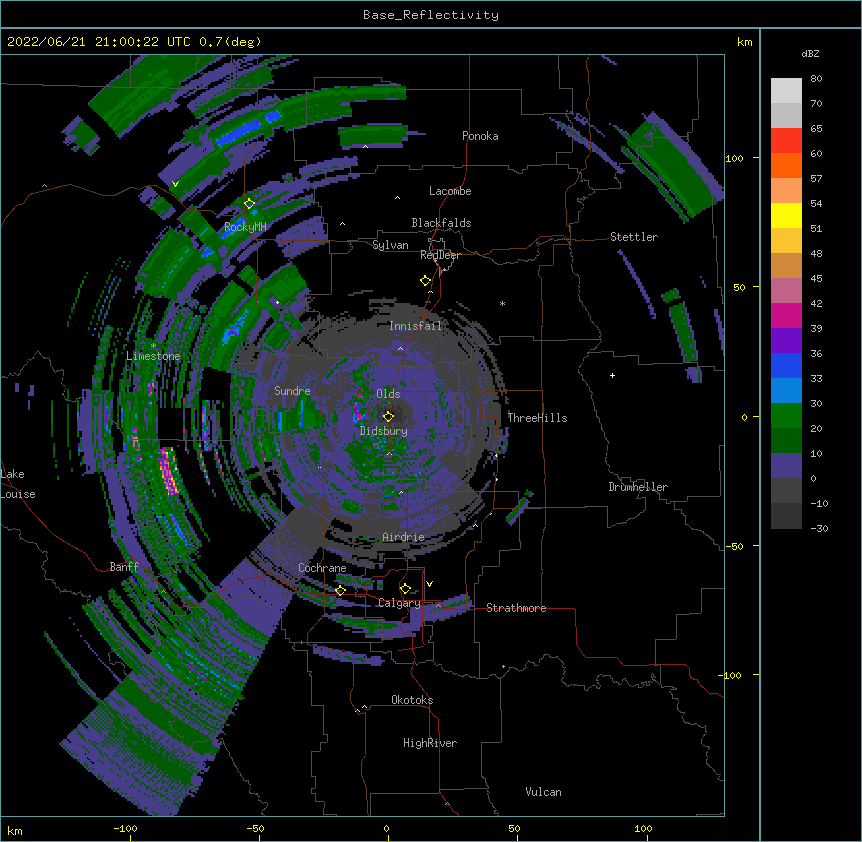Click the -50 tick on vertical axis
862x842 pixels.
coord(734,546)
